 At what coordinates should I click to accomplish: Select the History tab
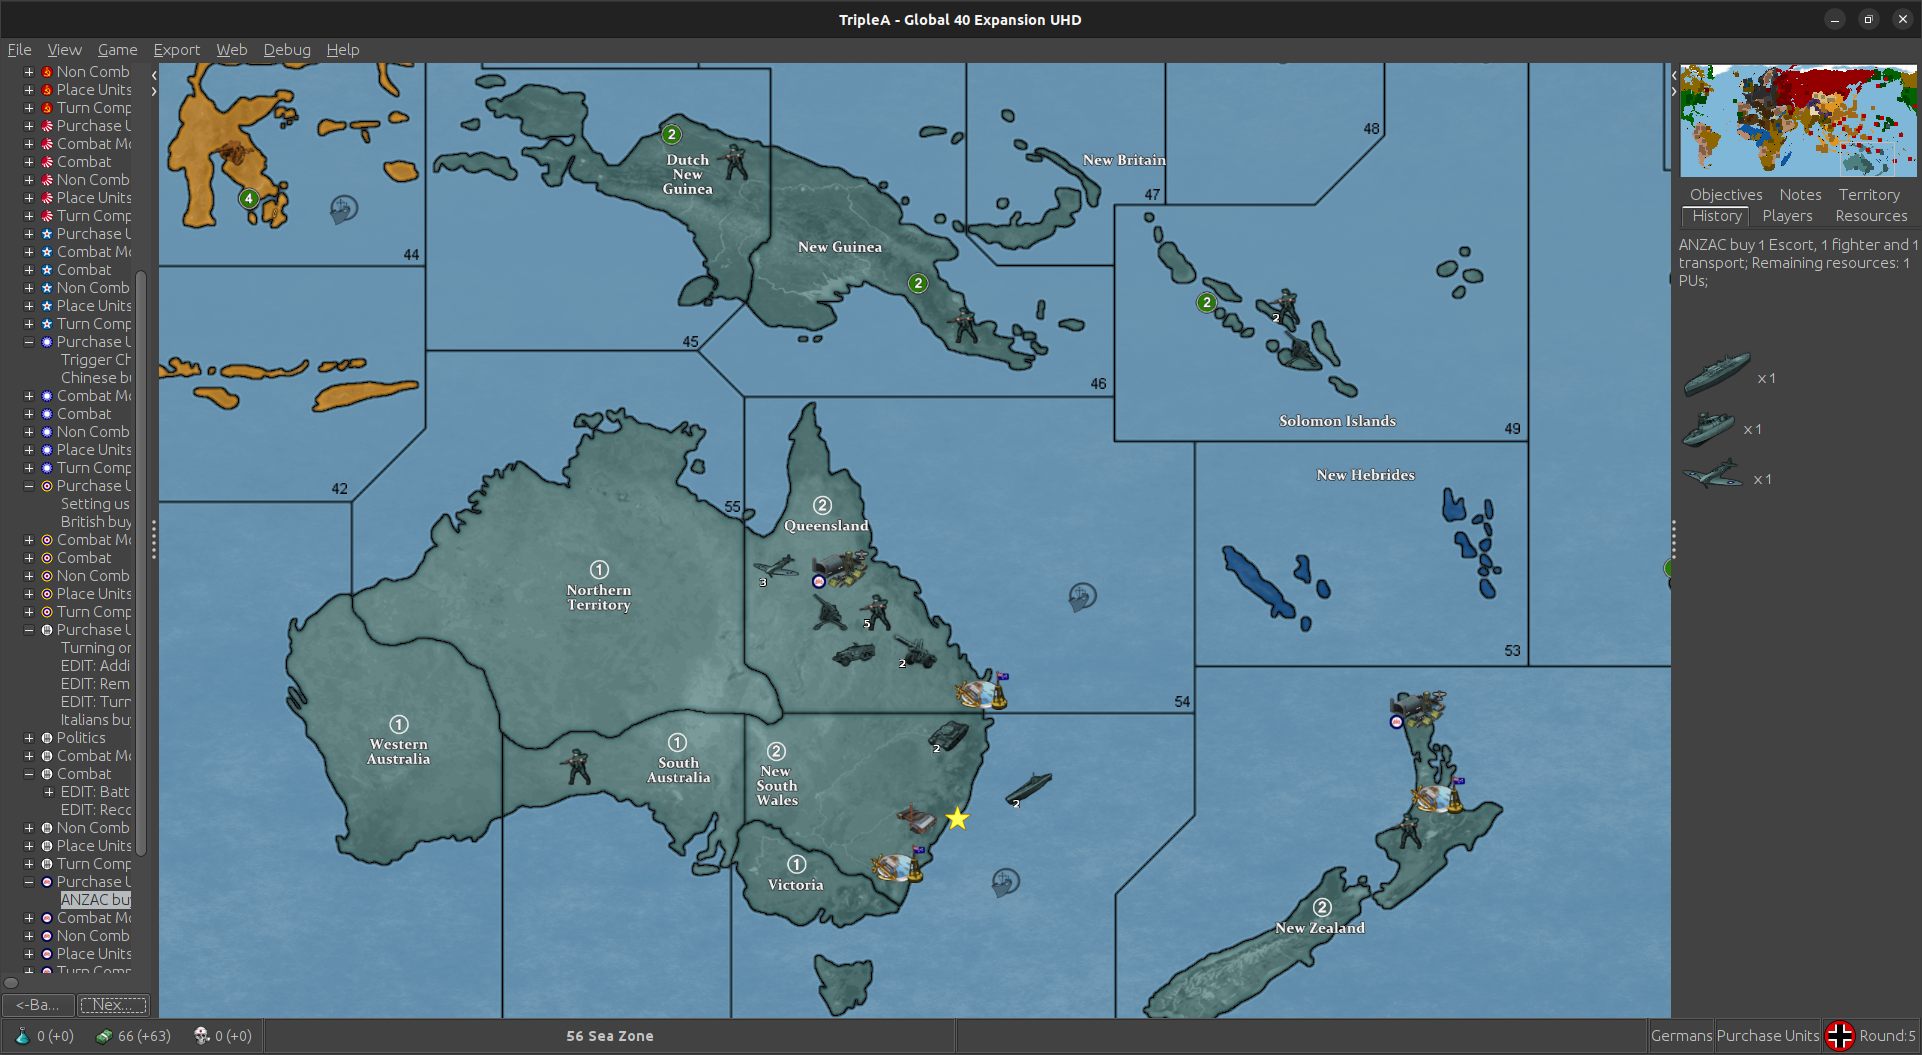point(1717,216)
